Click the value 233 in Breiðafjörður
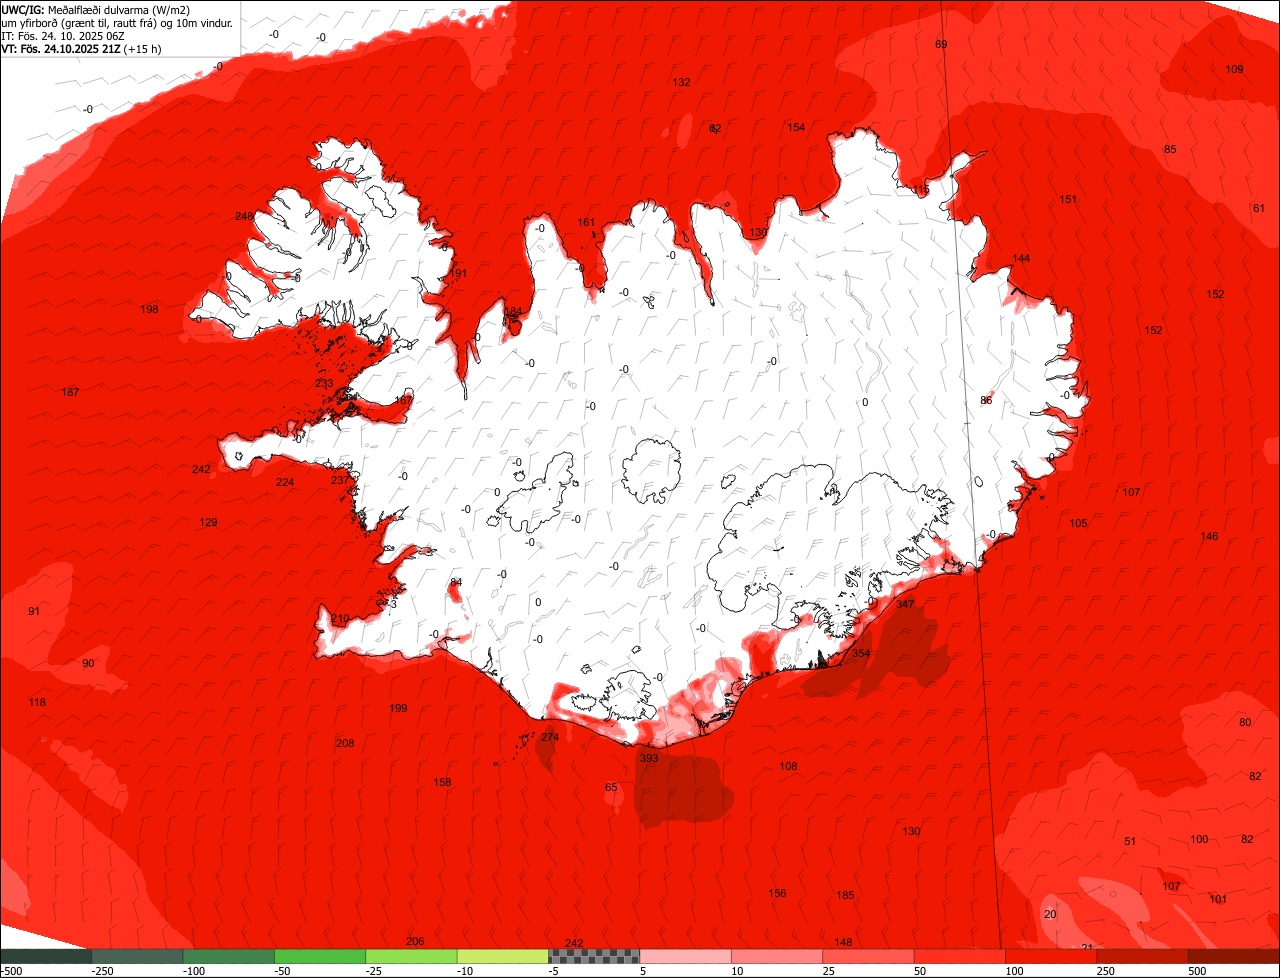 click(x=324, y=383)
